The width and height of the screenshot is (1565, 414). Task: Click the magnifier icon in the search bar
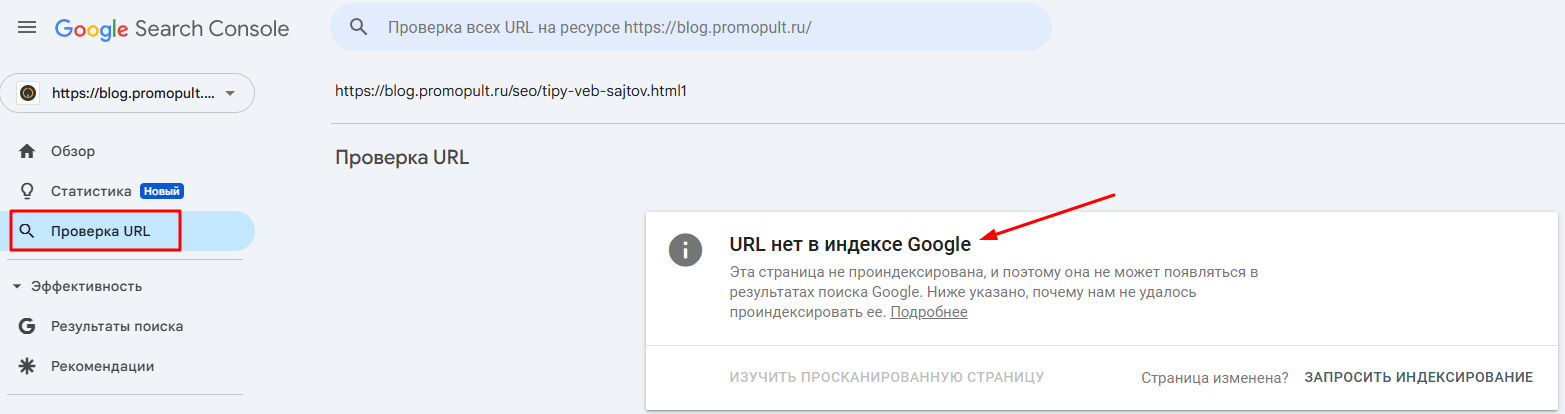[x=359, y=27]
